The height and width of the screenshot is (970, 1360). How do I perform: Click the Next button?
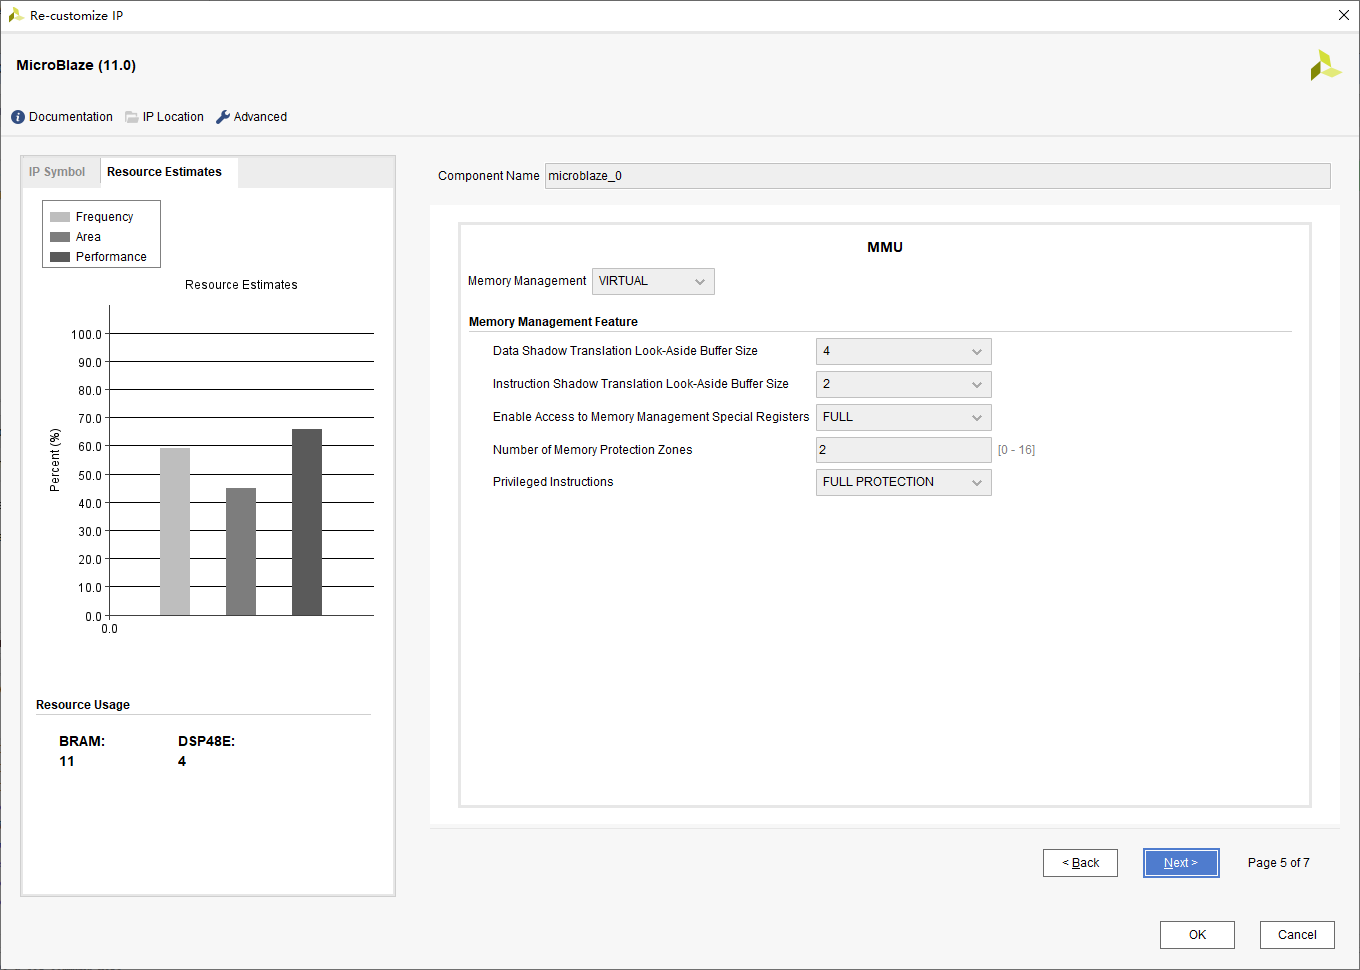tap(1181, 863)
